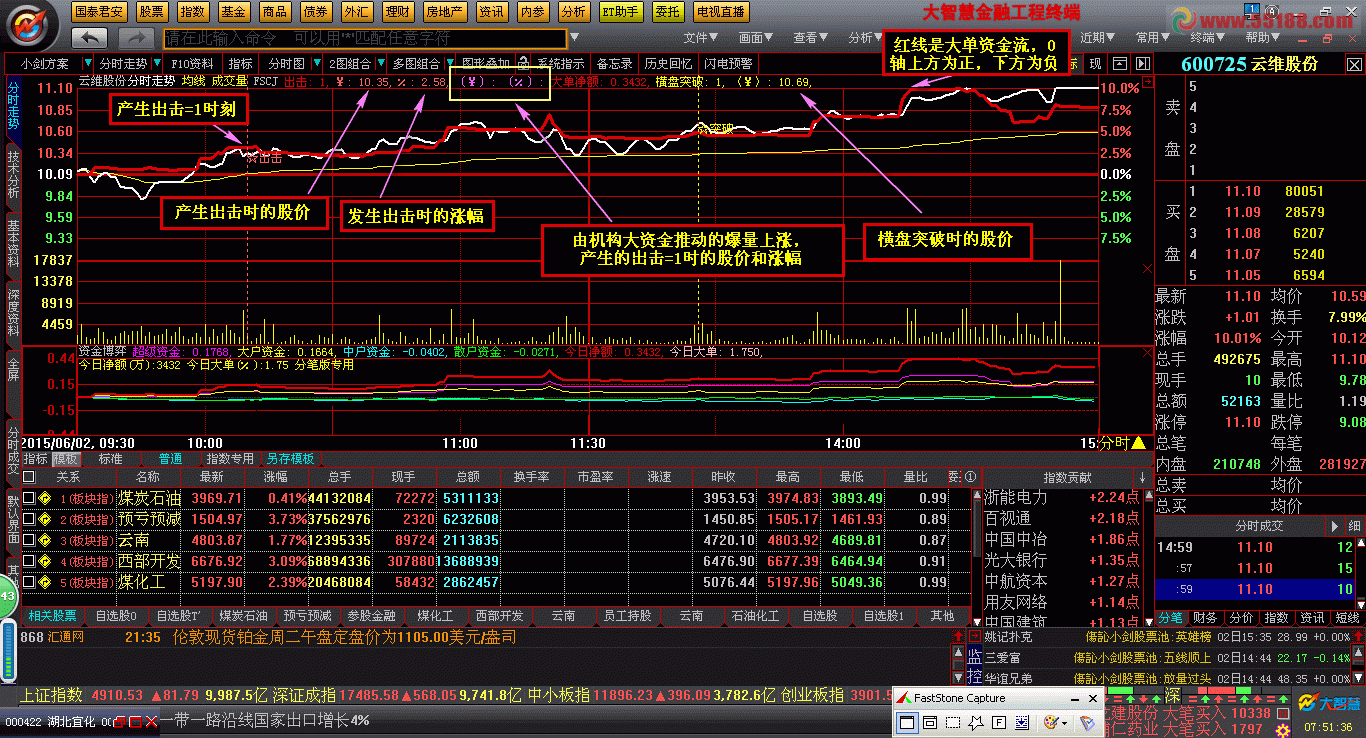Tick the checkbox for 煤化工 row

point(29,582)
